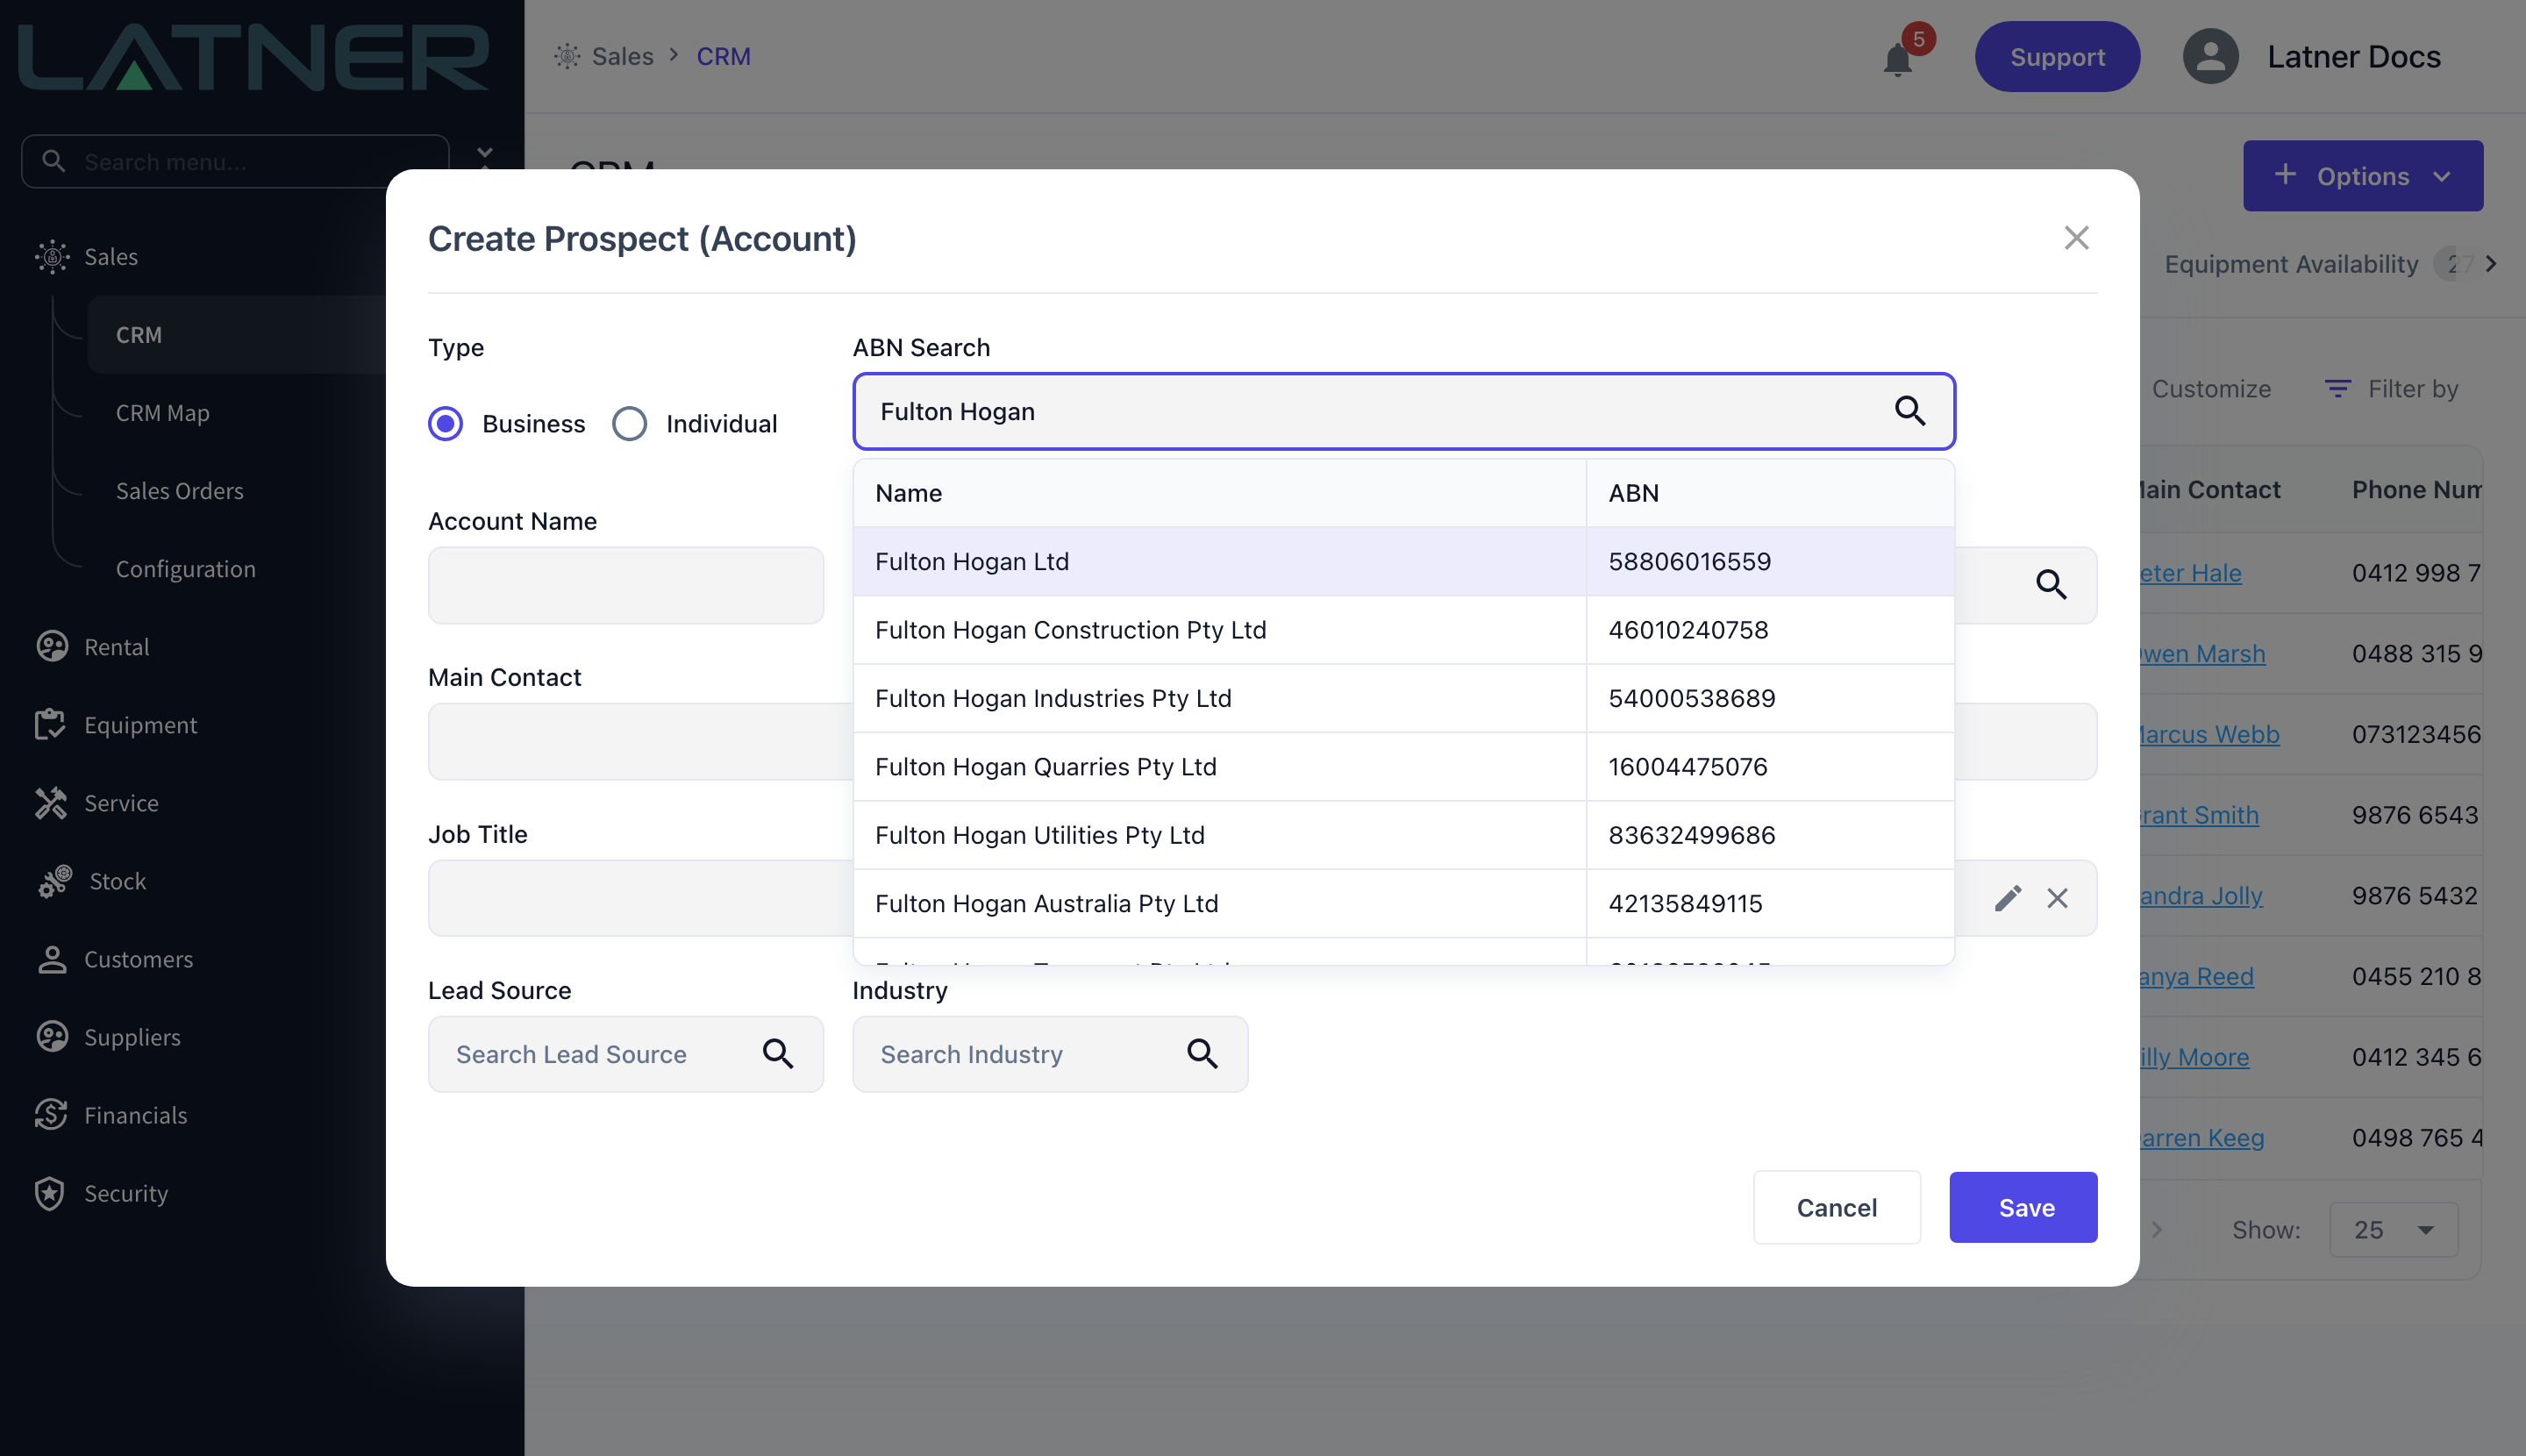Click the Customers person icon

coord(52,959)
